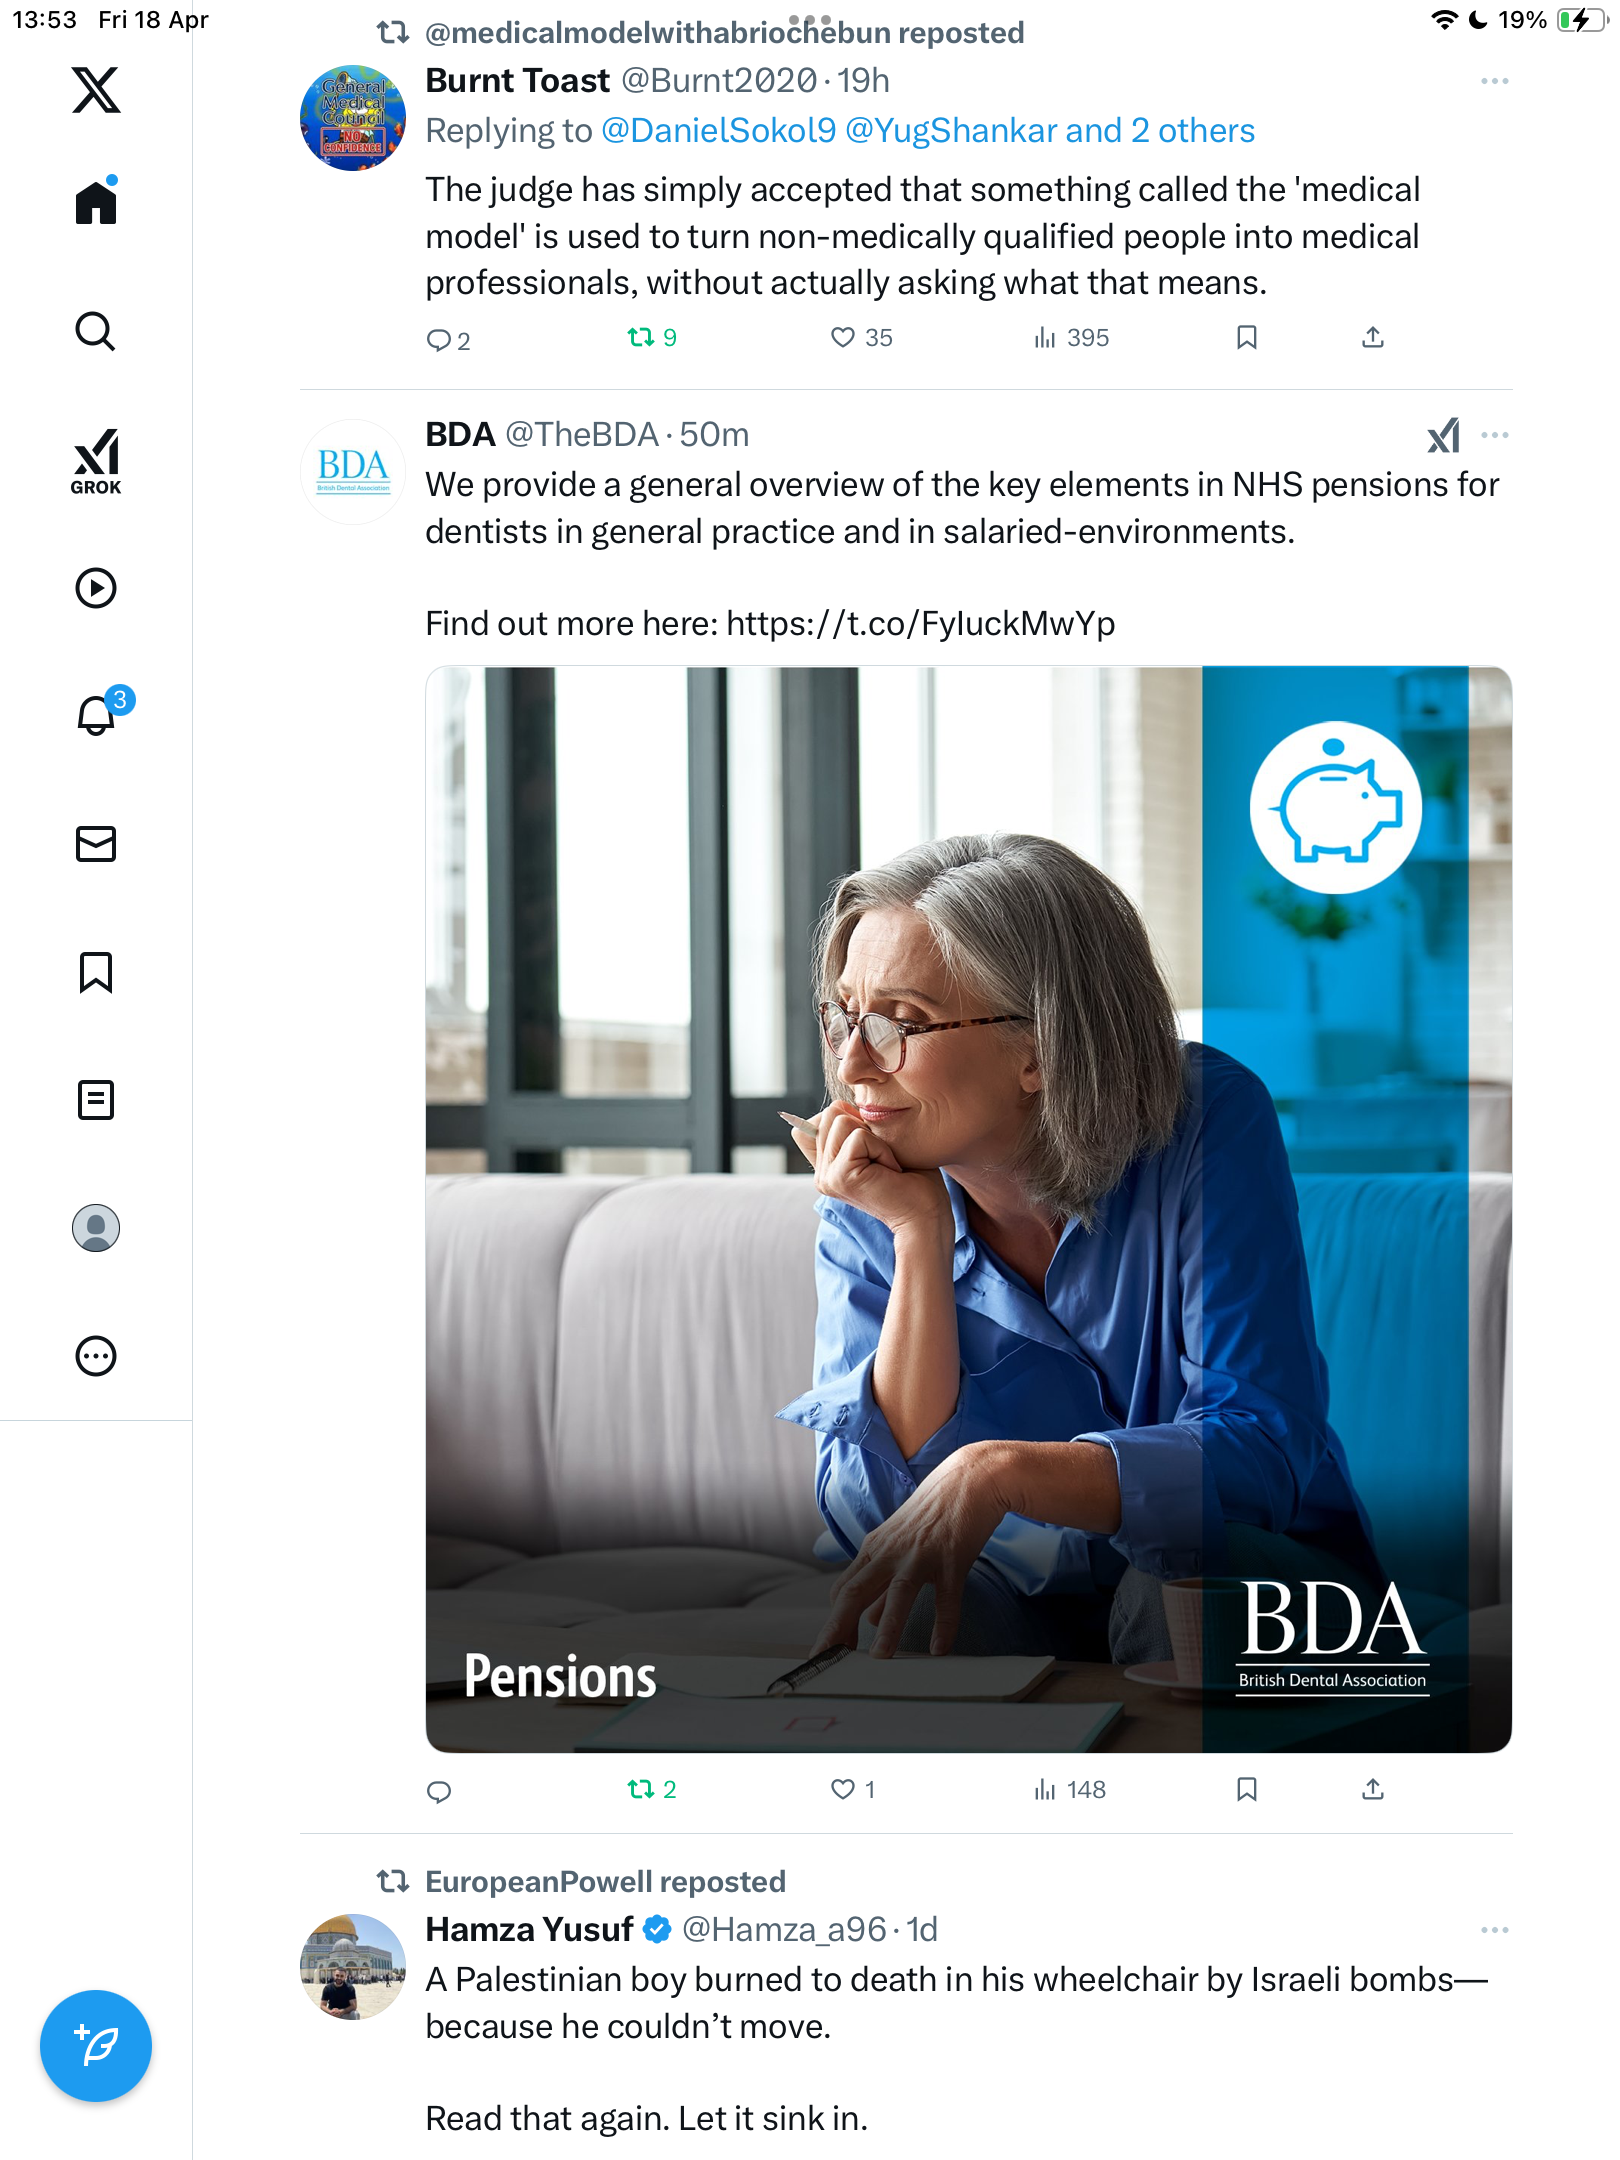Go to Home feed icon
Image resolution: width=1620 pixels, height=2160 pixels.
point(96,201)
